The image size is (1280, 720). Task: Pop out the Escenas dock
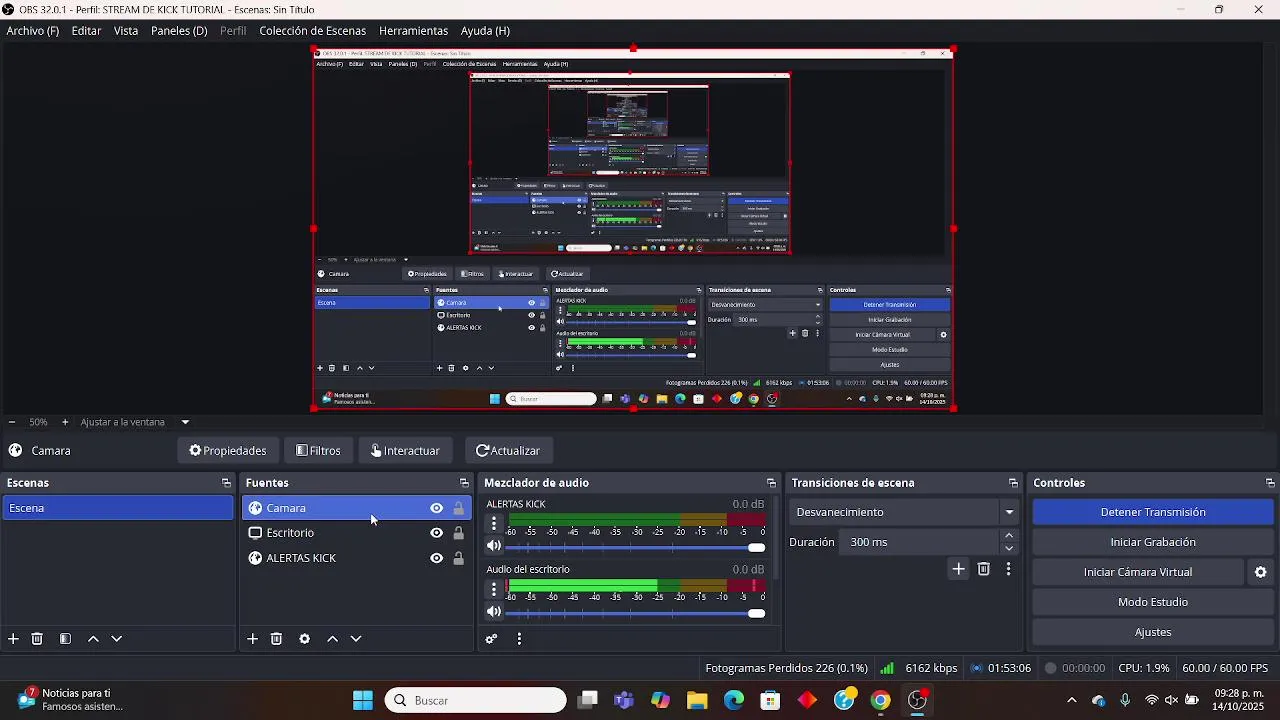[x=226, y=483]
